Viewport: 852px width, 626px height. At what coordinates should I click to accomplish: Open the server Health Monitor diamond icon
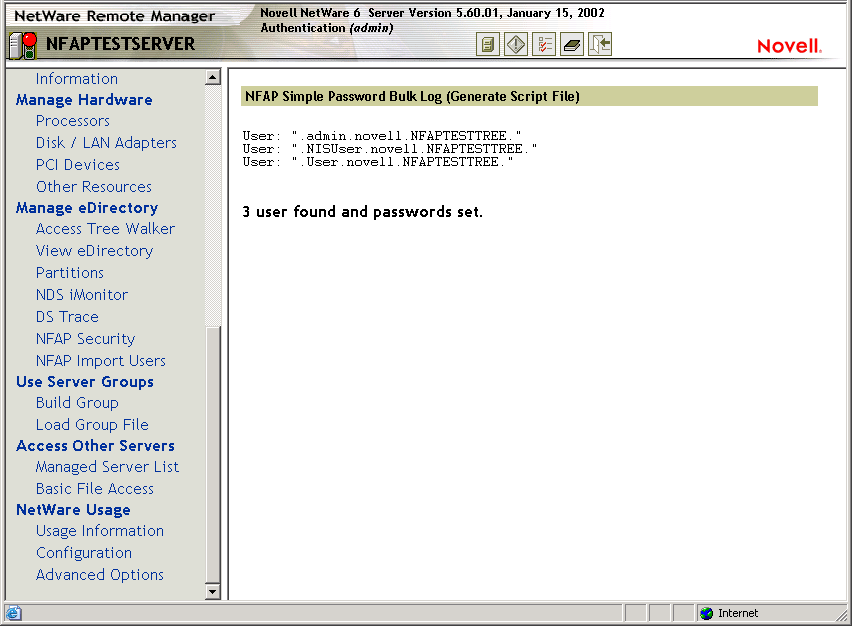(x=514, y=44)
